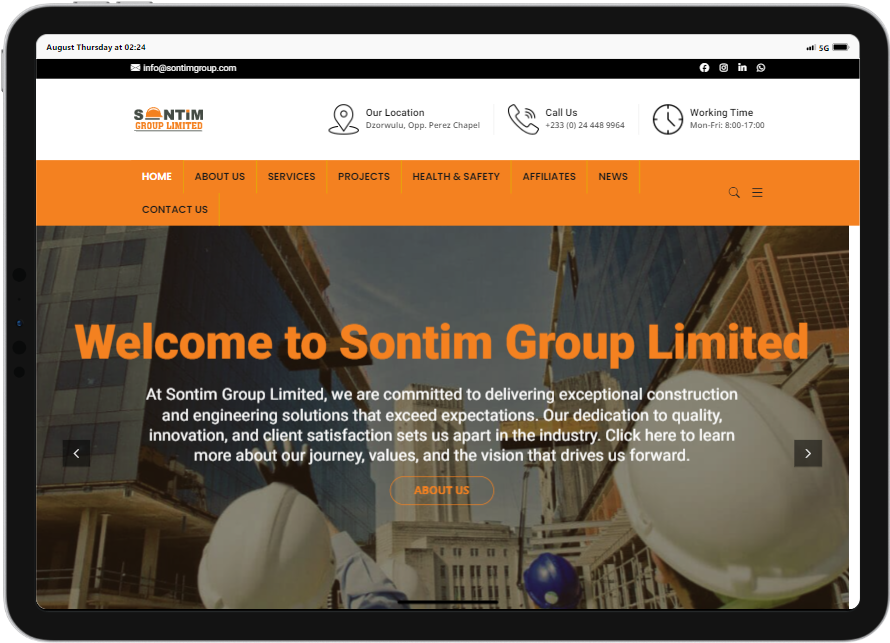Click the Welcome to Sontim Group Limited headline
The width and height of the screenshot is (890, 643).
(x=442, y=342)
